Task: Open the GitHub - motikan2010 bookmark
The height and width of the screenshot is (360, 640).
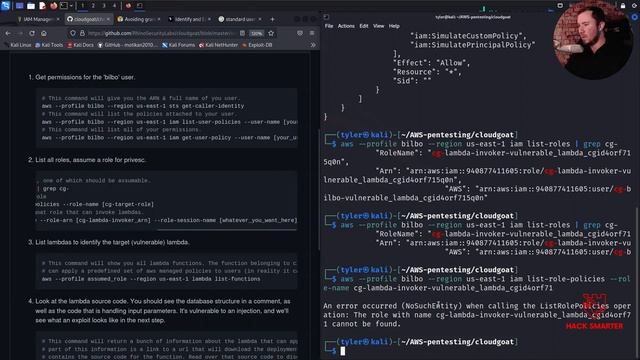Action: pyautogui.click(x=127, y=45)
